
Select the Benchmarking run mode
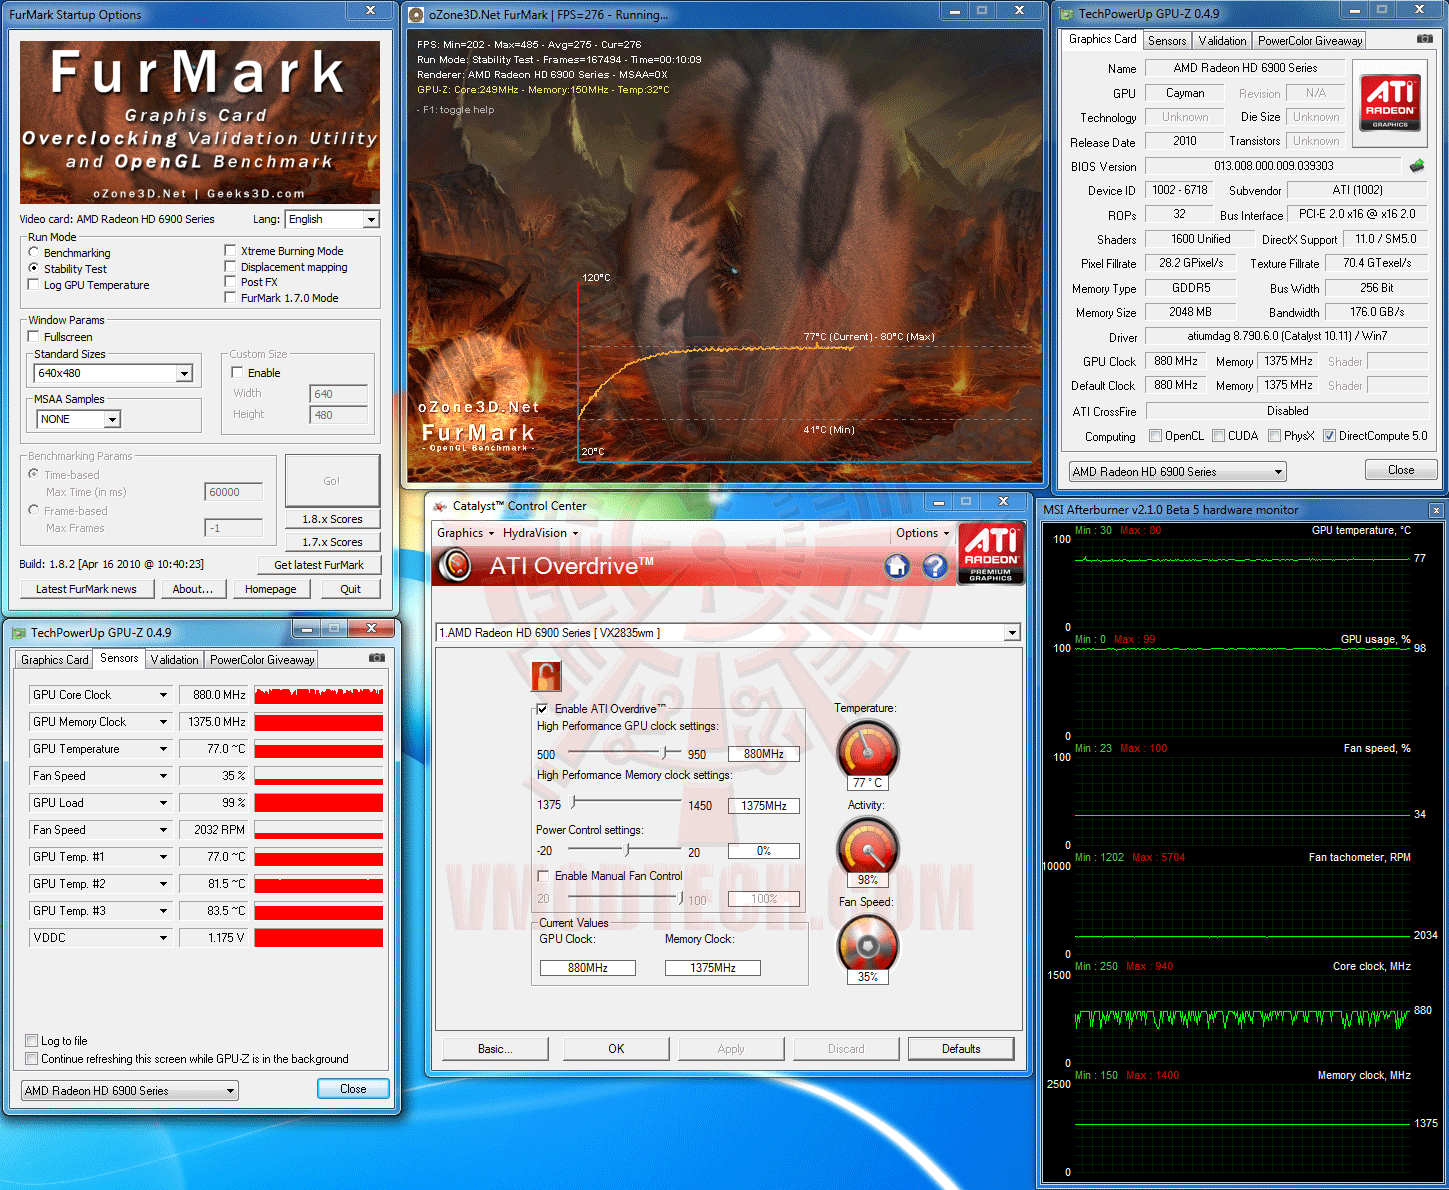[x=34, y=253]
